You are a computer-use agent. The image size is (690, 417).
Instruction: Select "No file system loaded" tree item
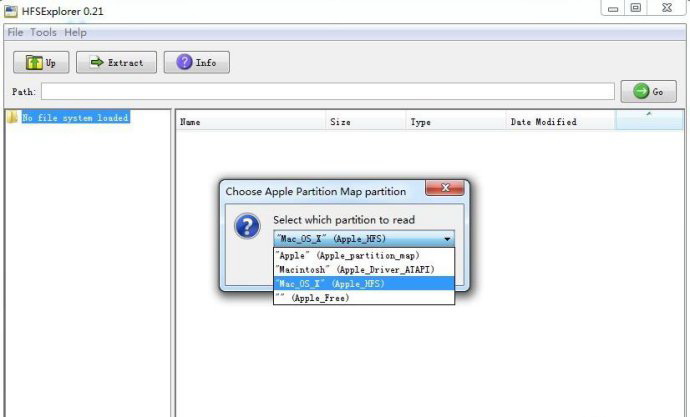(x=76, y=118)
